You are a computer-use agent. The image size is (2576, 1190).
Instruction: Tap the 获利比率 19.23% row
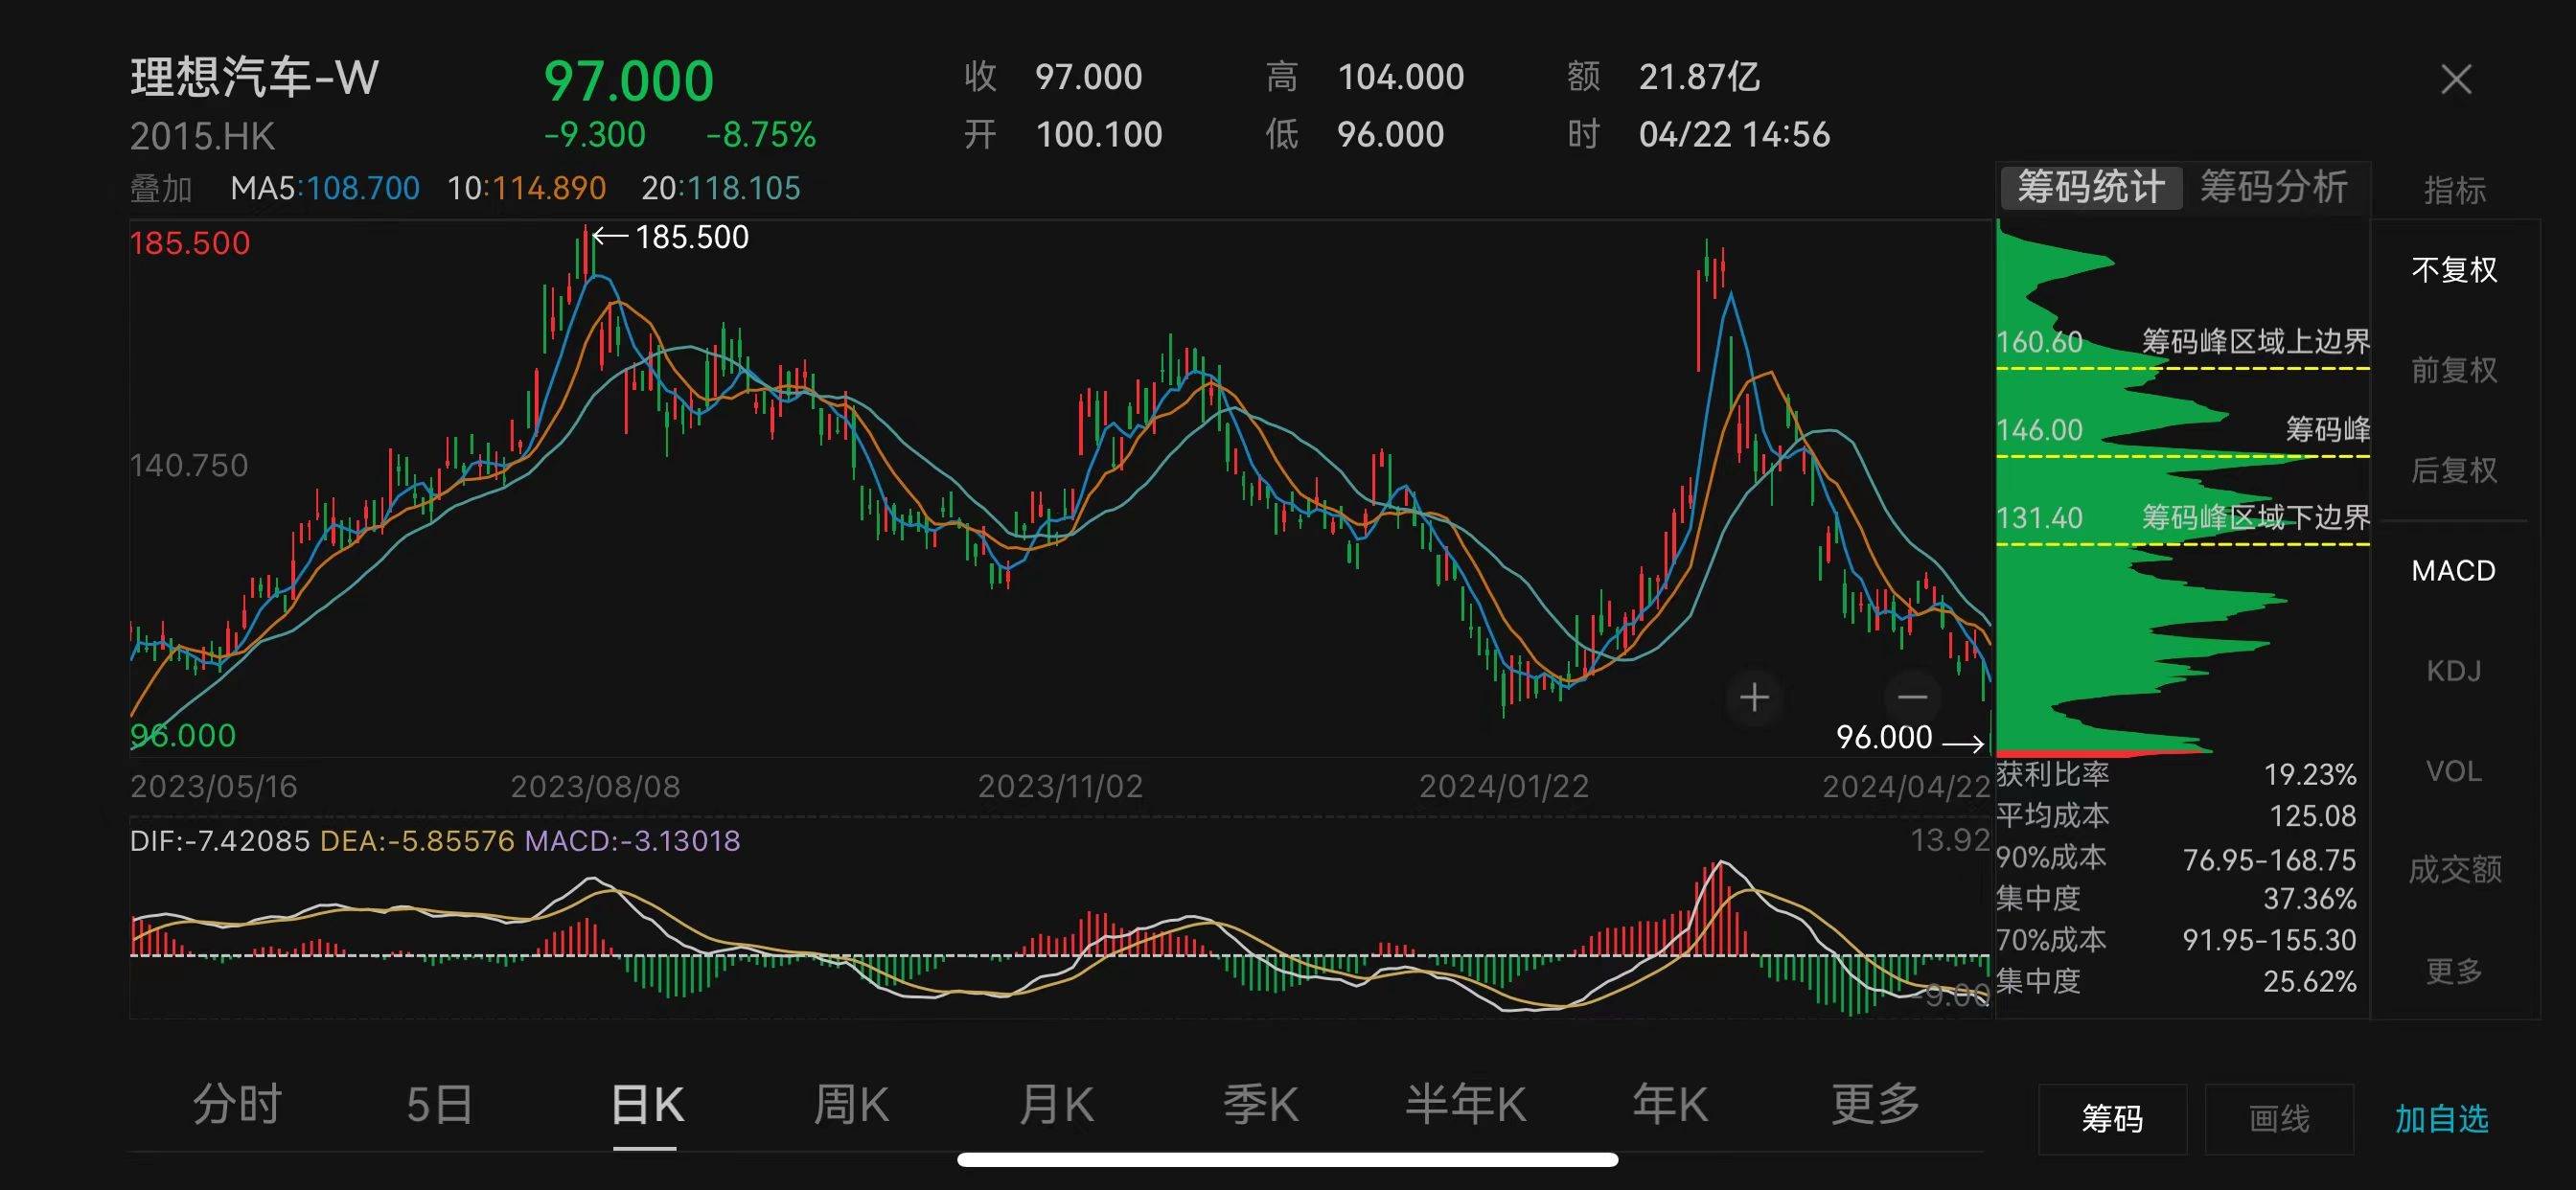[2177, 774]
